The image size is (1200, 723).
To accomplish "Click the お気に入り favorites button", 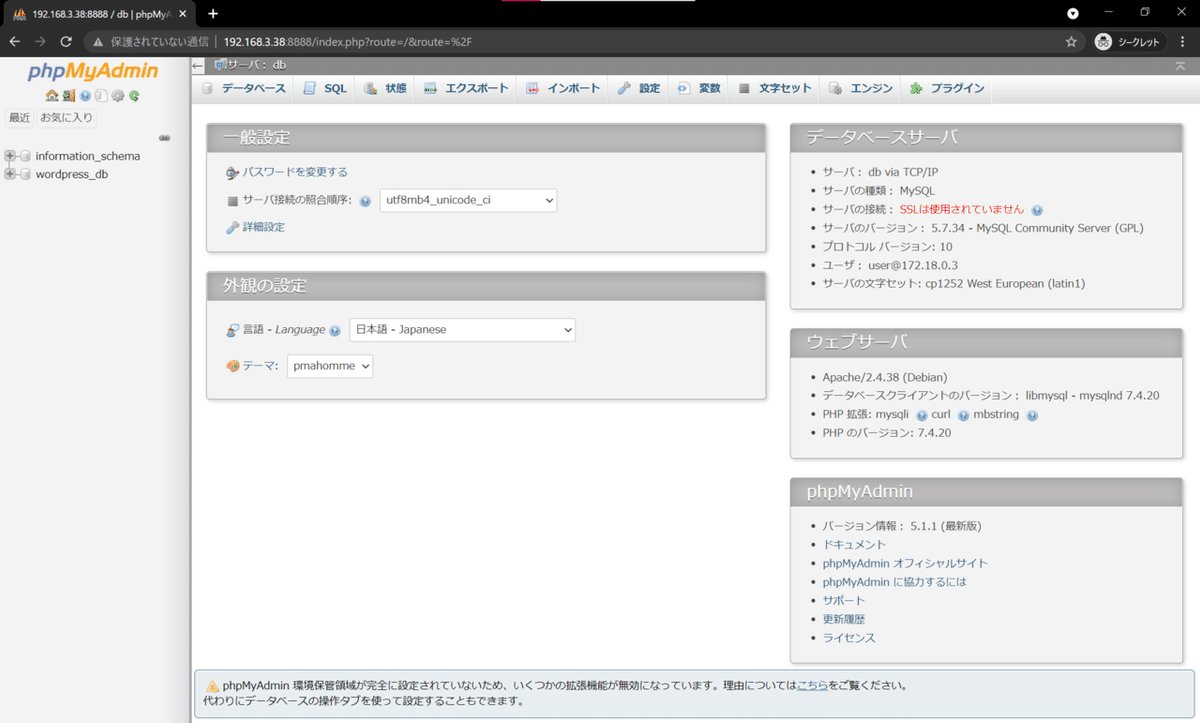I will [66, 118].
